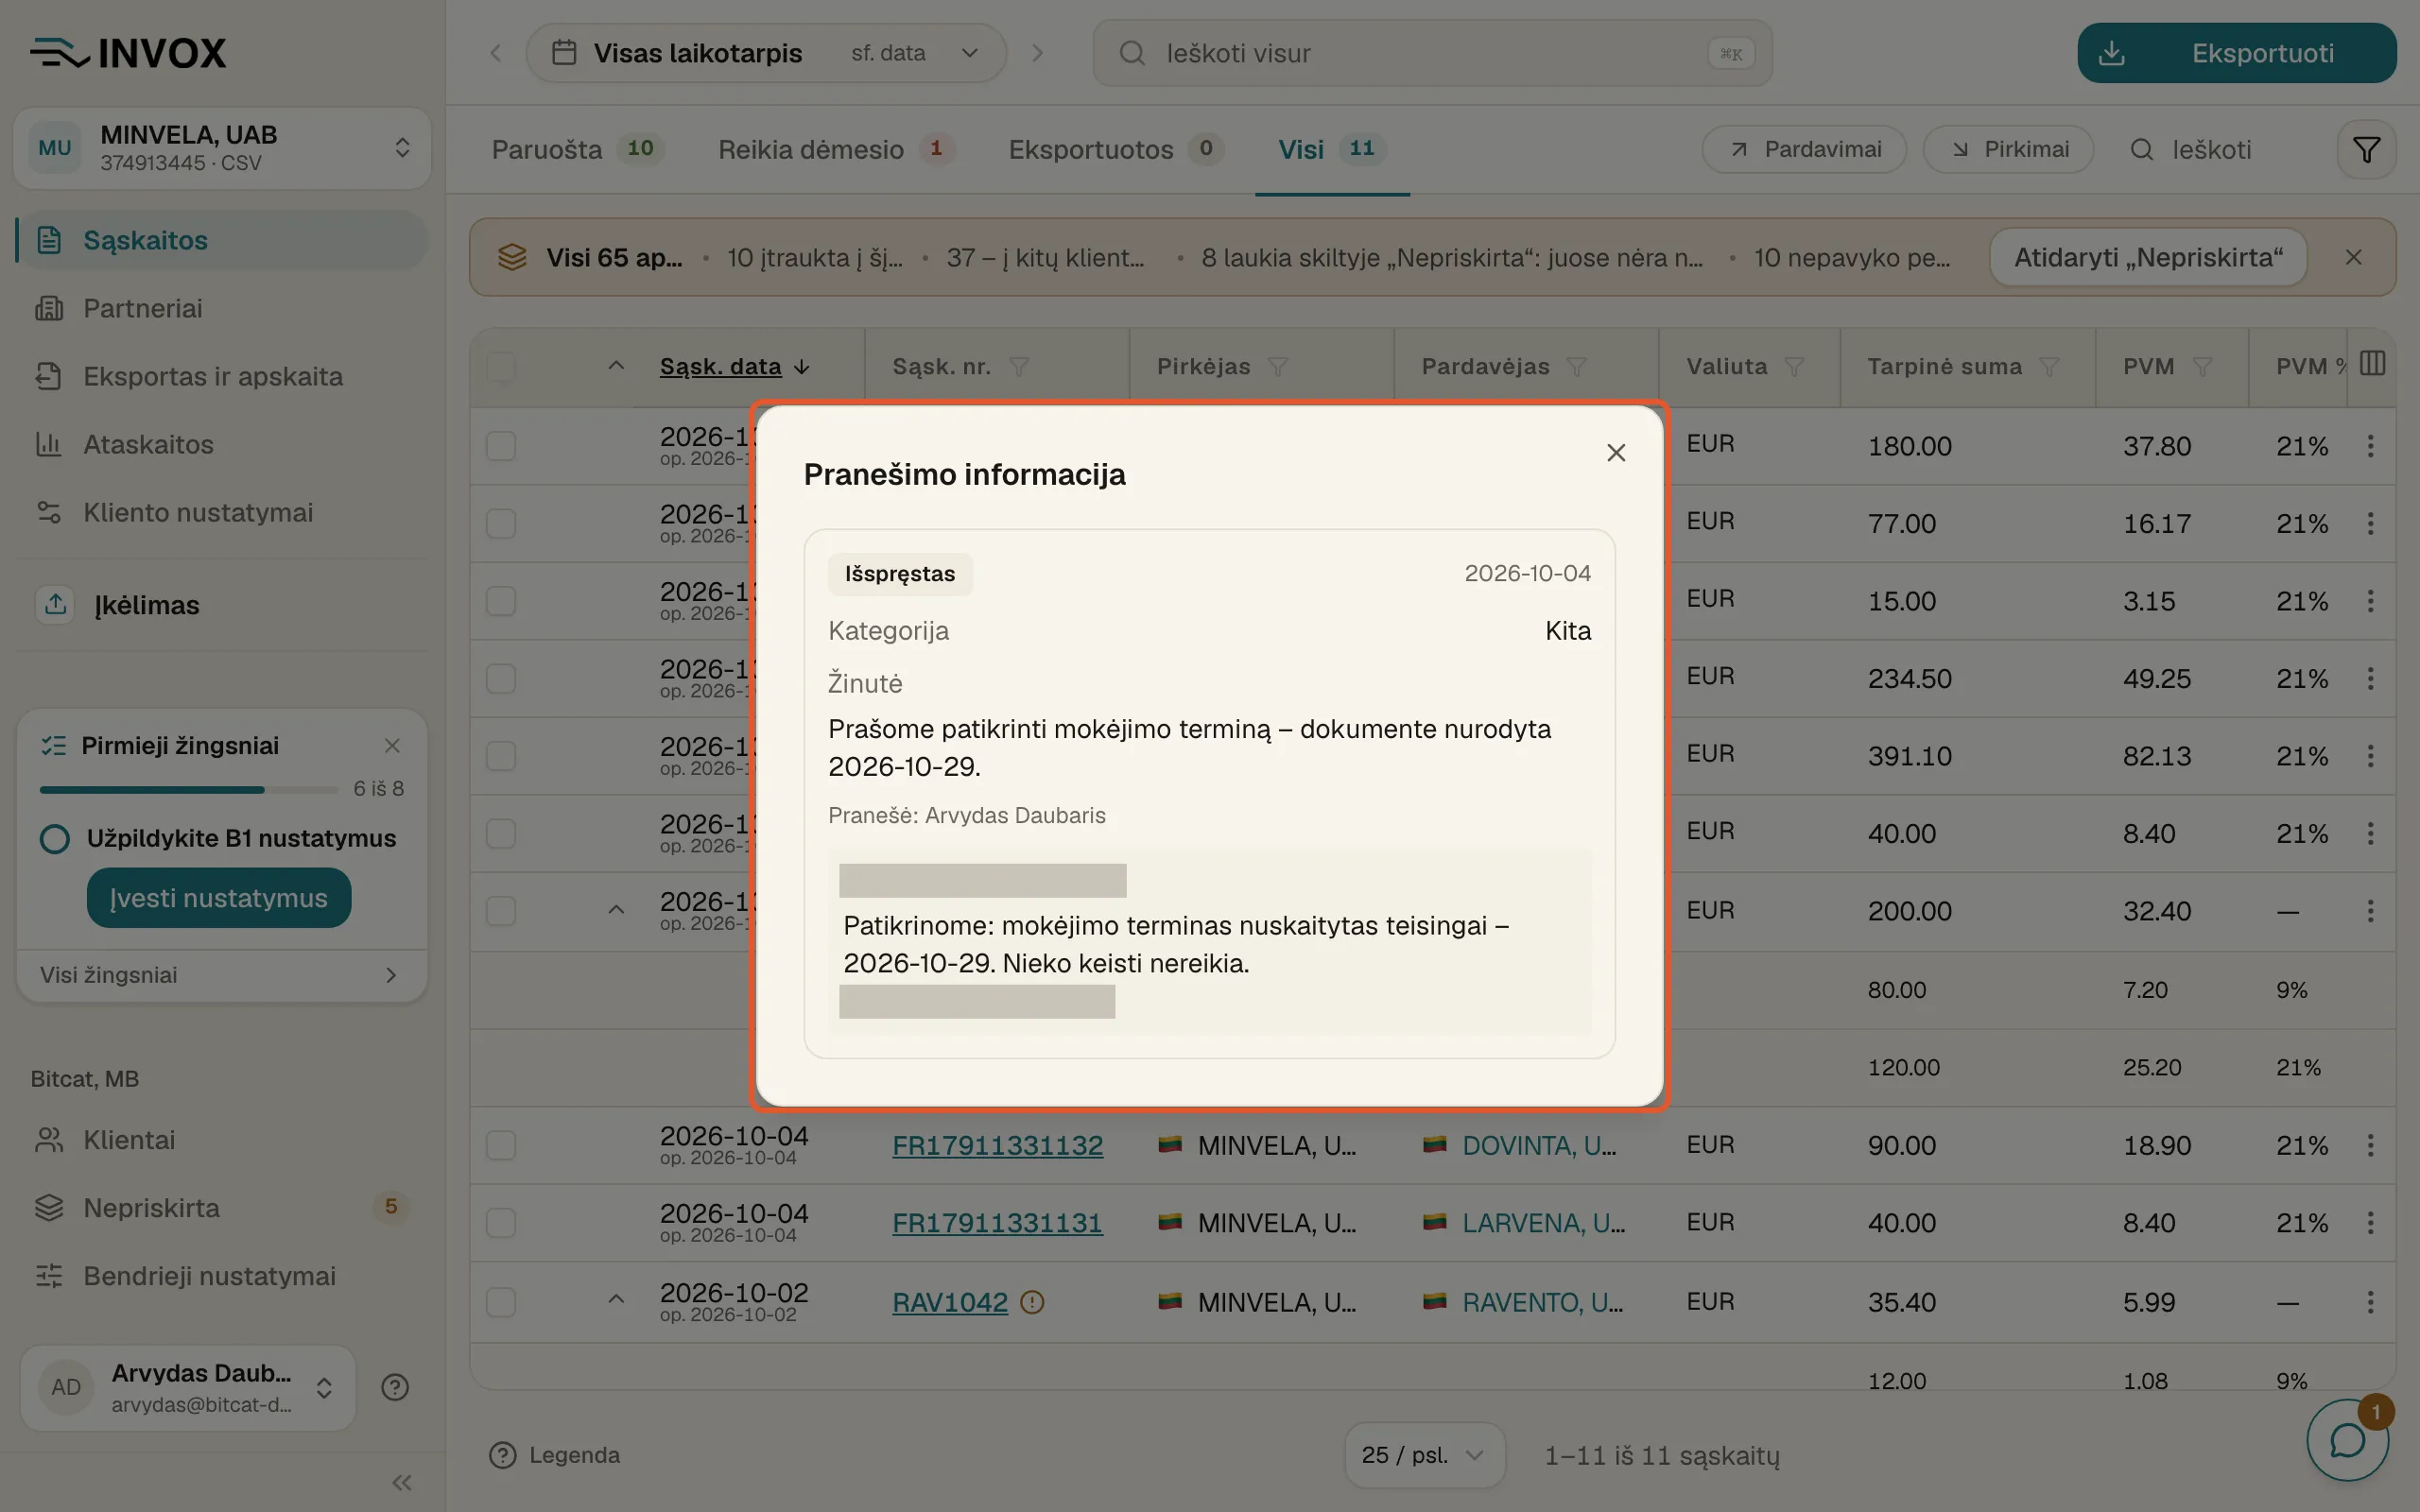Expand Visi žingsniai steps list
2420x1512 pixels.
pos(222,975)
